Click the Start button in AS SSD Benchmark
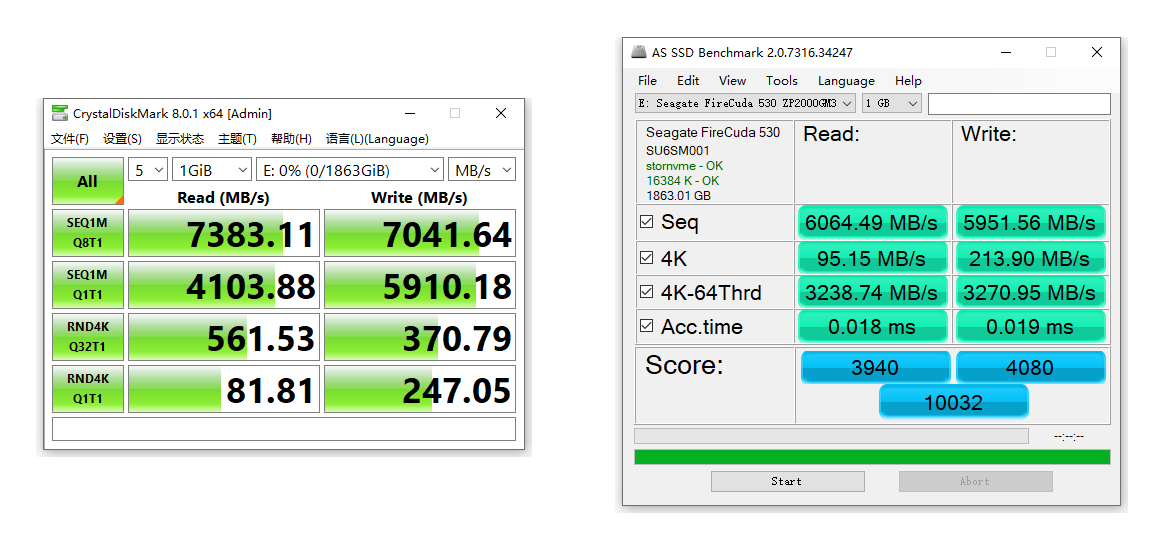The height and width of the screenshot is (539, 1171). click(x=787, y=482)
